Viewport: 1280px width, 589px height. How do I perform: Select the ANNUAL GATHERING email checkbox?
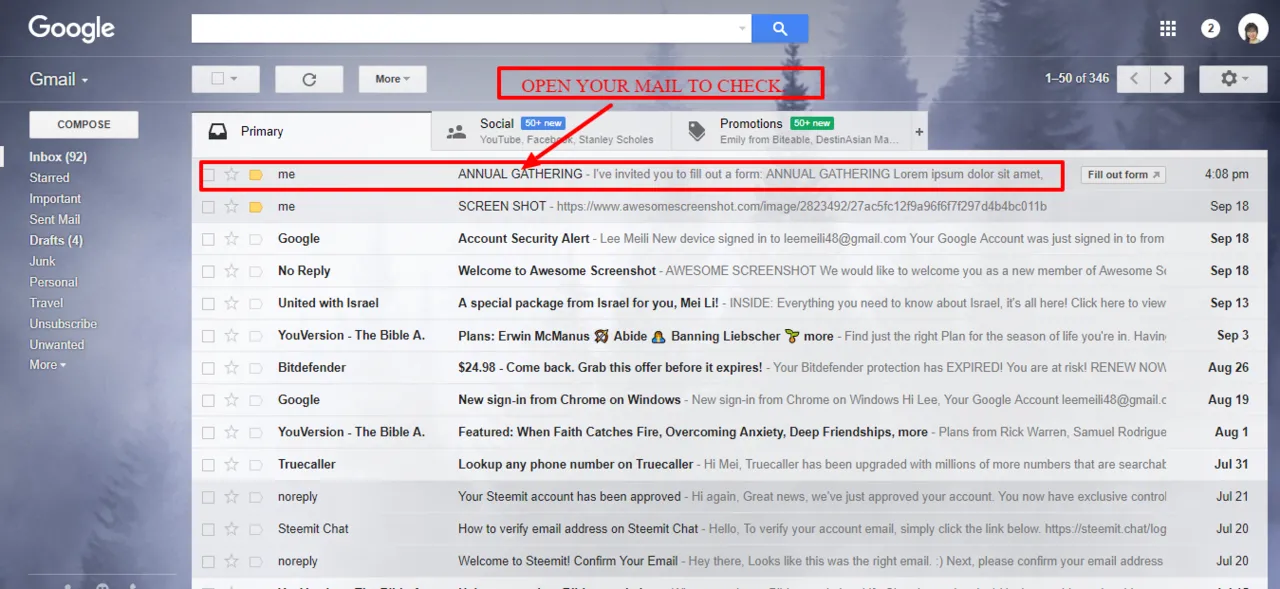click(x=209, y=174)
